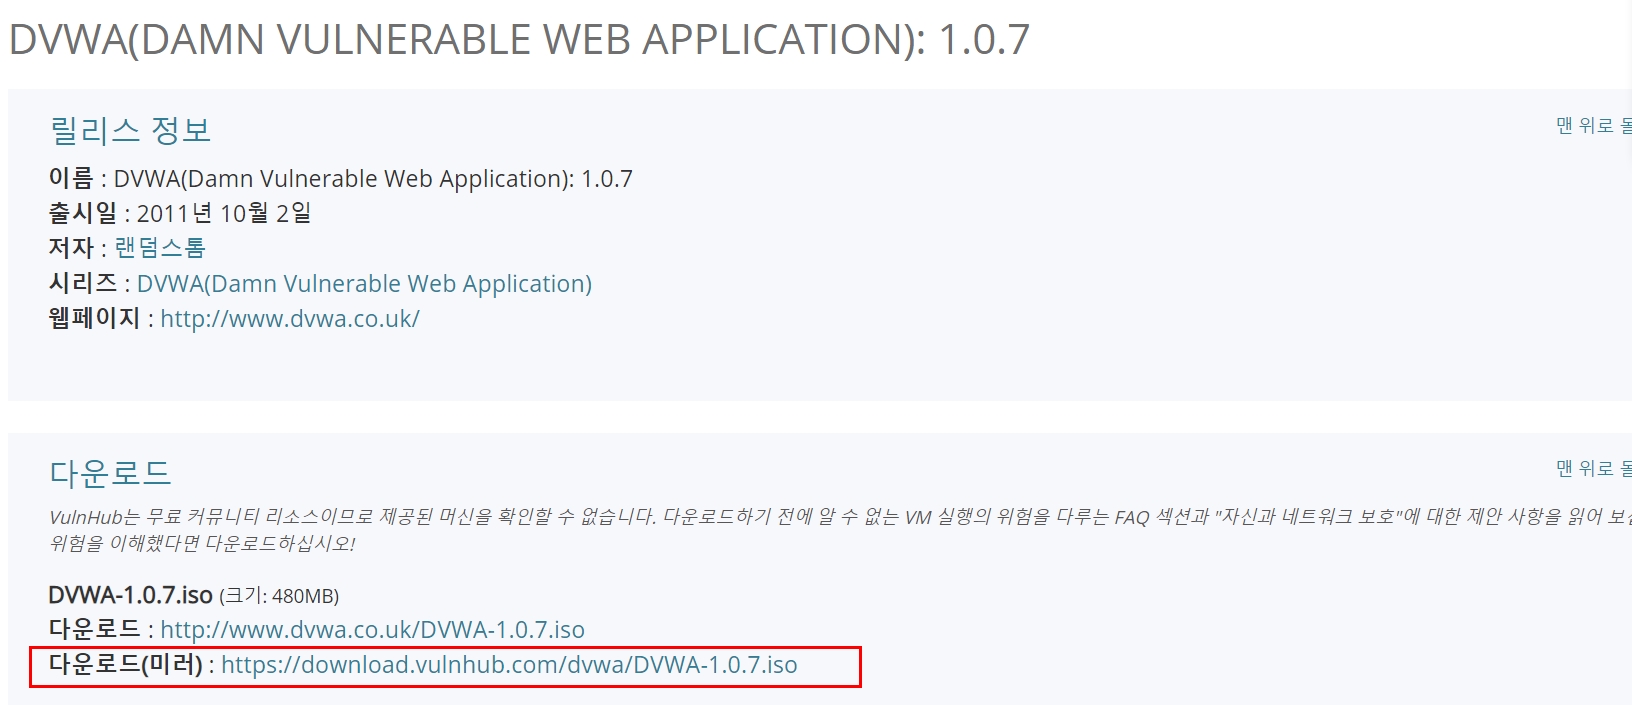The image size is (1632, 705).
Task: Open the http://www.dvwa.co.uk/DVWA-1.0.7.iso download link
Action: pyautogui.click(x=372, y=630)
